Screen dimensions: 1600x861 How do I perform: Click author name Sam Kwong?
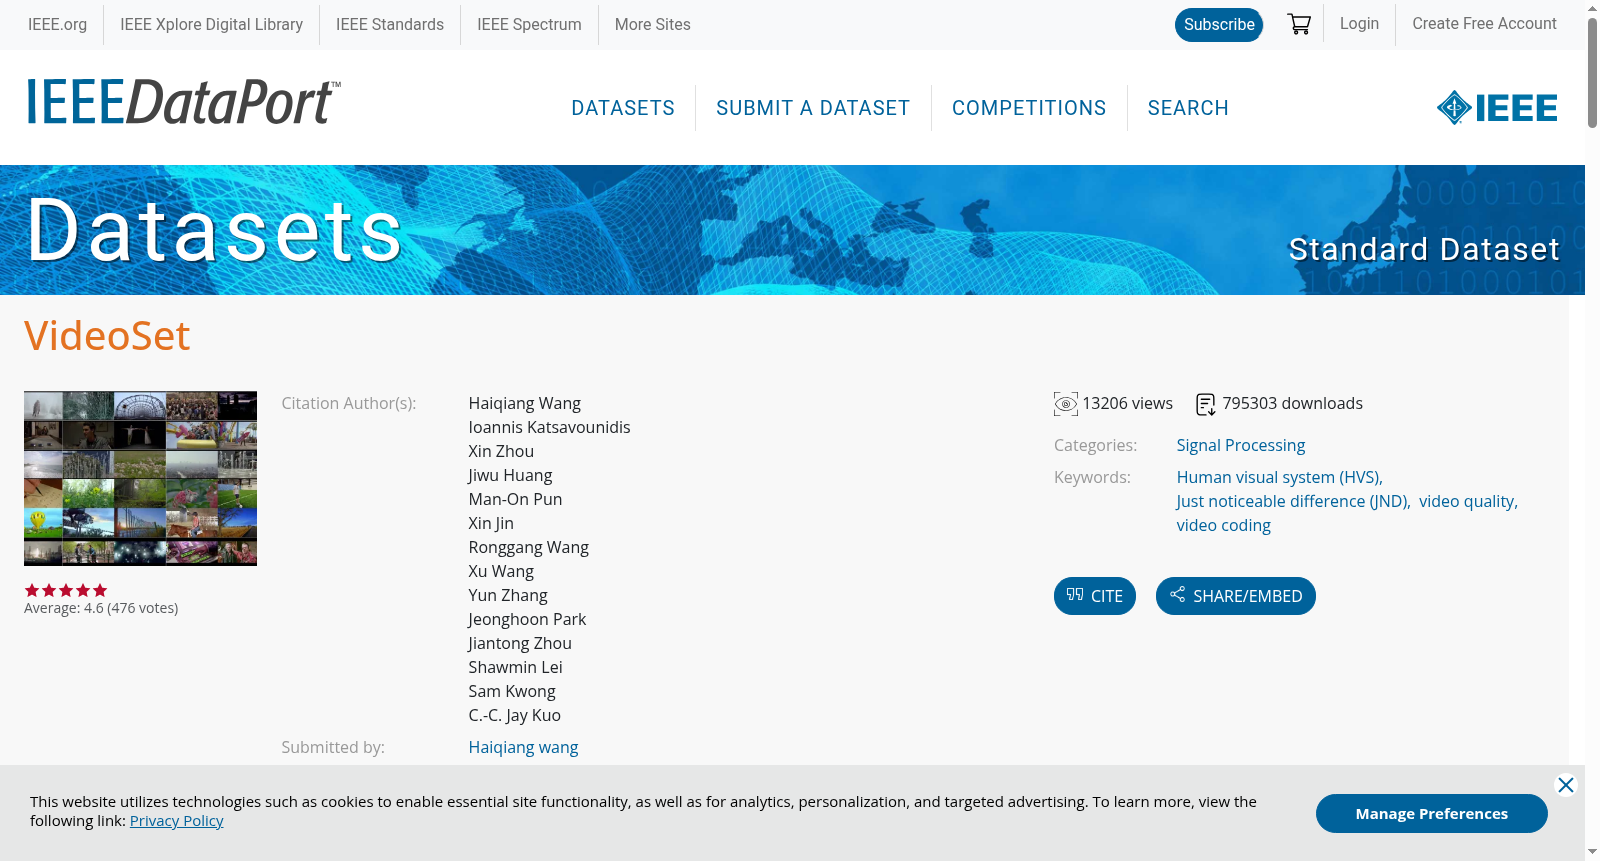512,691
